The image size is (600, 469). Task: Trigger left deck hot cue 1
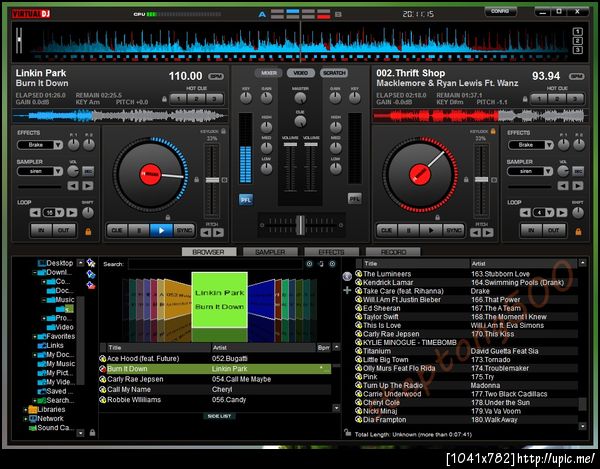pos(178,99)
